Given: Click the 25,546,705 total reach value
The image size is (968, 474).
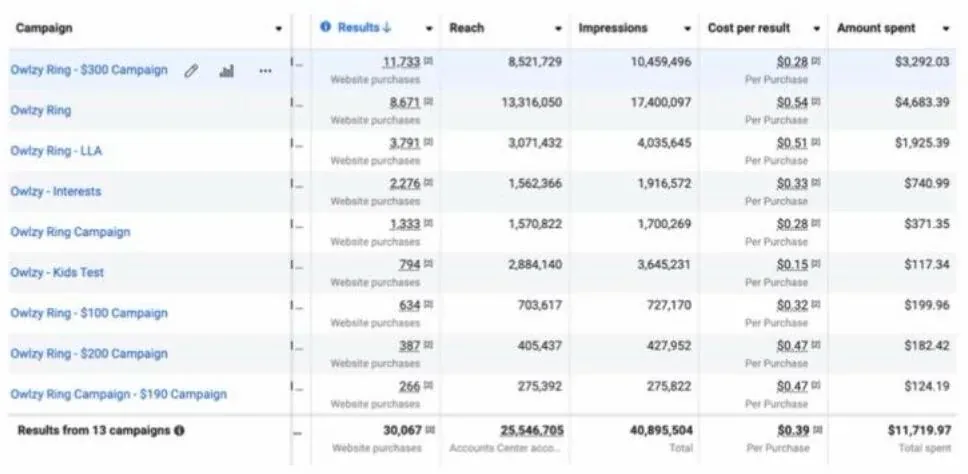Looking at the screenshot, I should click(x=532, y=430).
